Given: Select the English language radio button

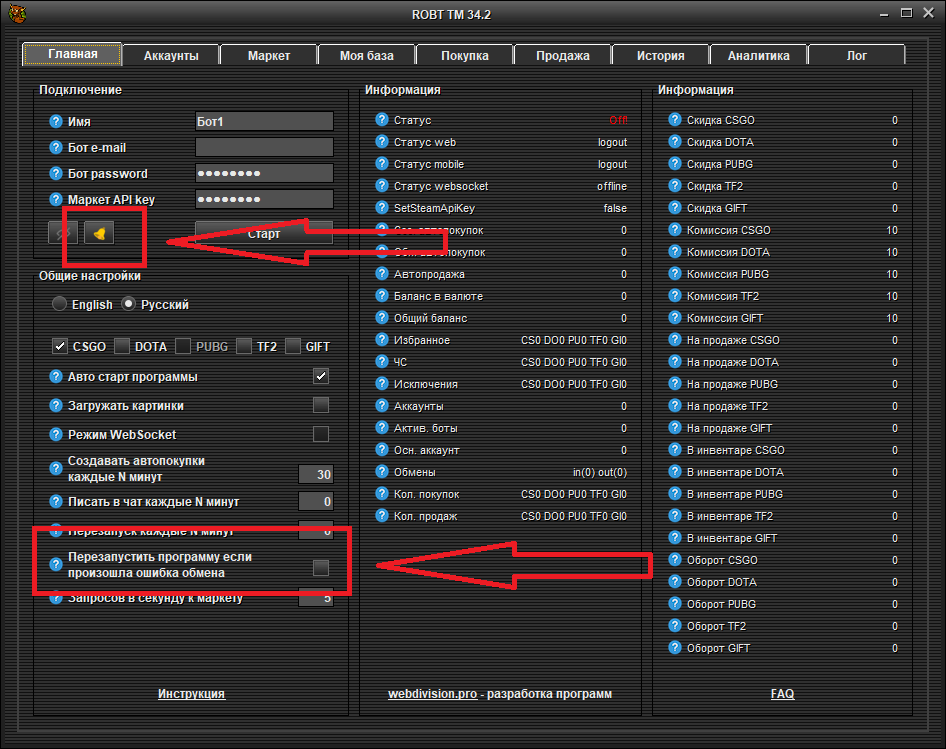Looking at the screenshot, I should [x=60, y=304].
